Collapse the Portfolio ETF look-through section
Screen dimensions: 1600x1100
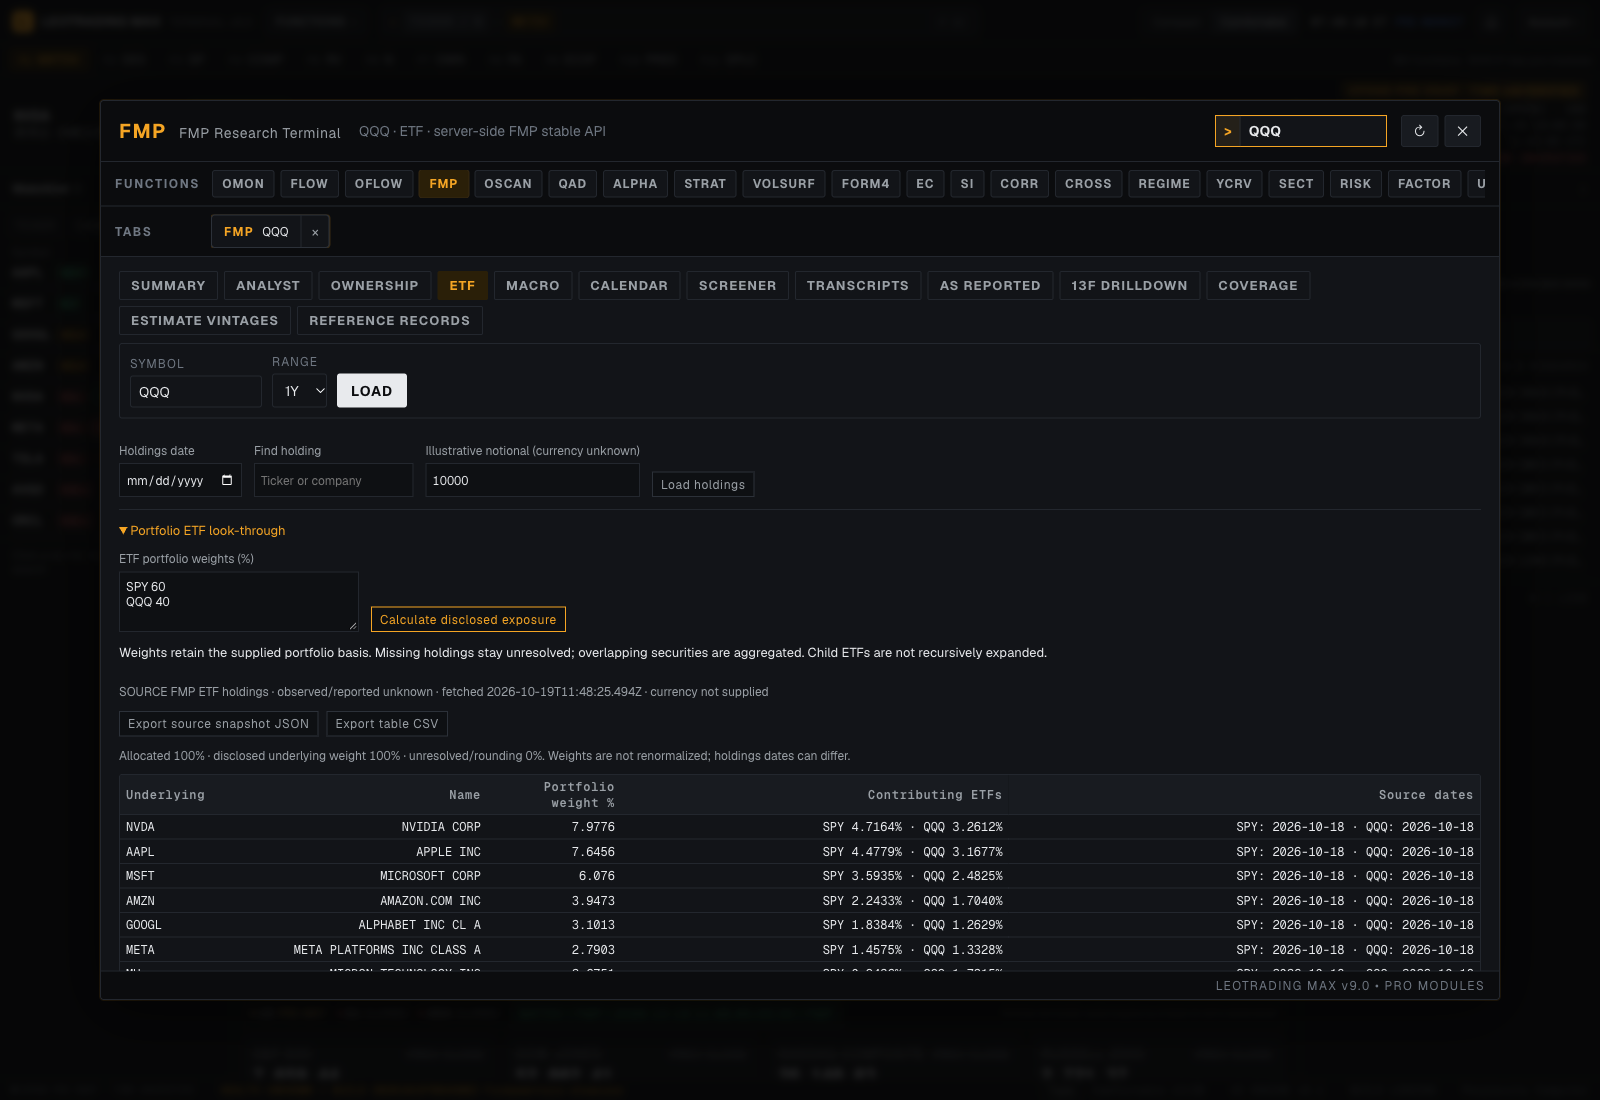point(202,531)
